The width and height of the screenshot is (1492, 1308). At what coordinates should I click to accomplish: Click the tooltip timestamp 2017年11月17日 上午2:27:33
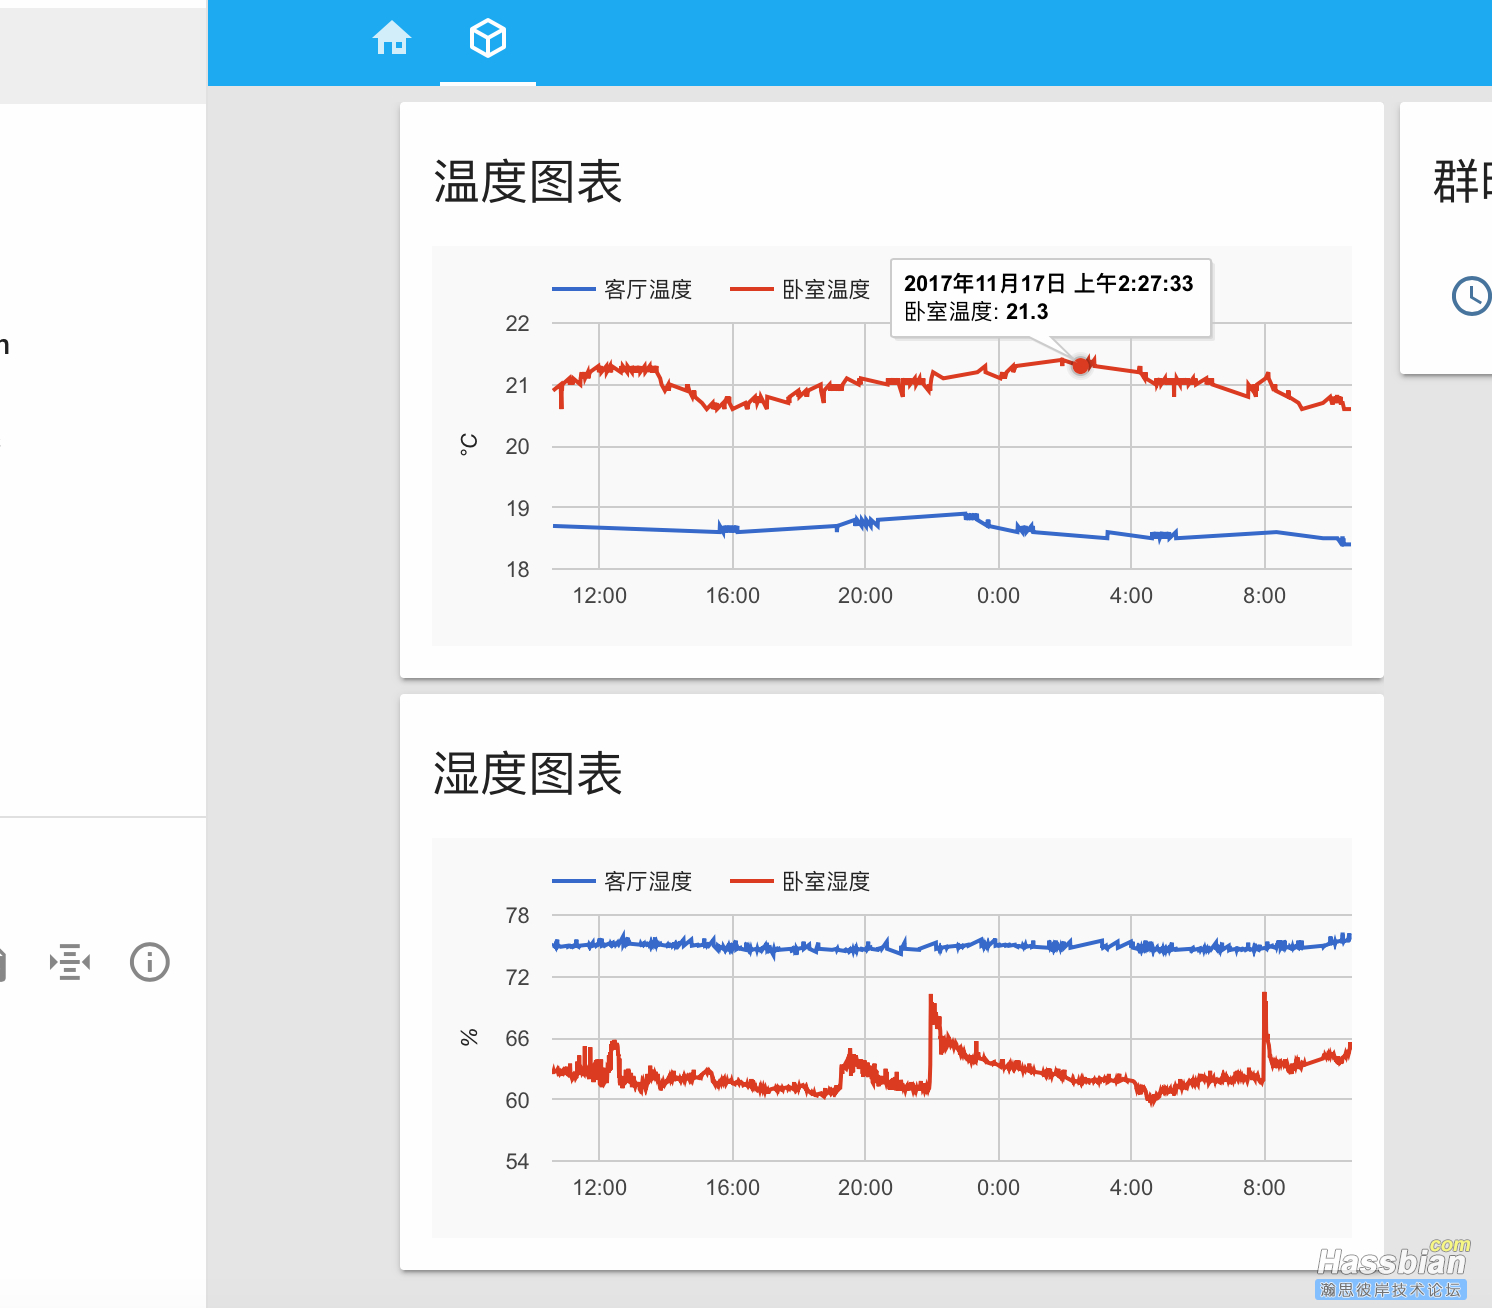[1049, 284]
